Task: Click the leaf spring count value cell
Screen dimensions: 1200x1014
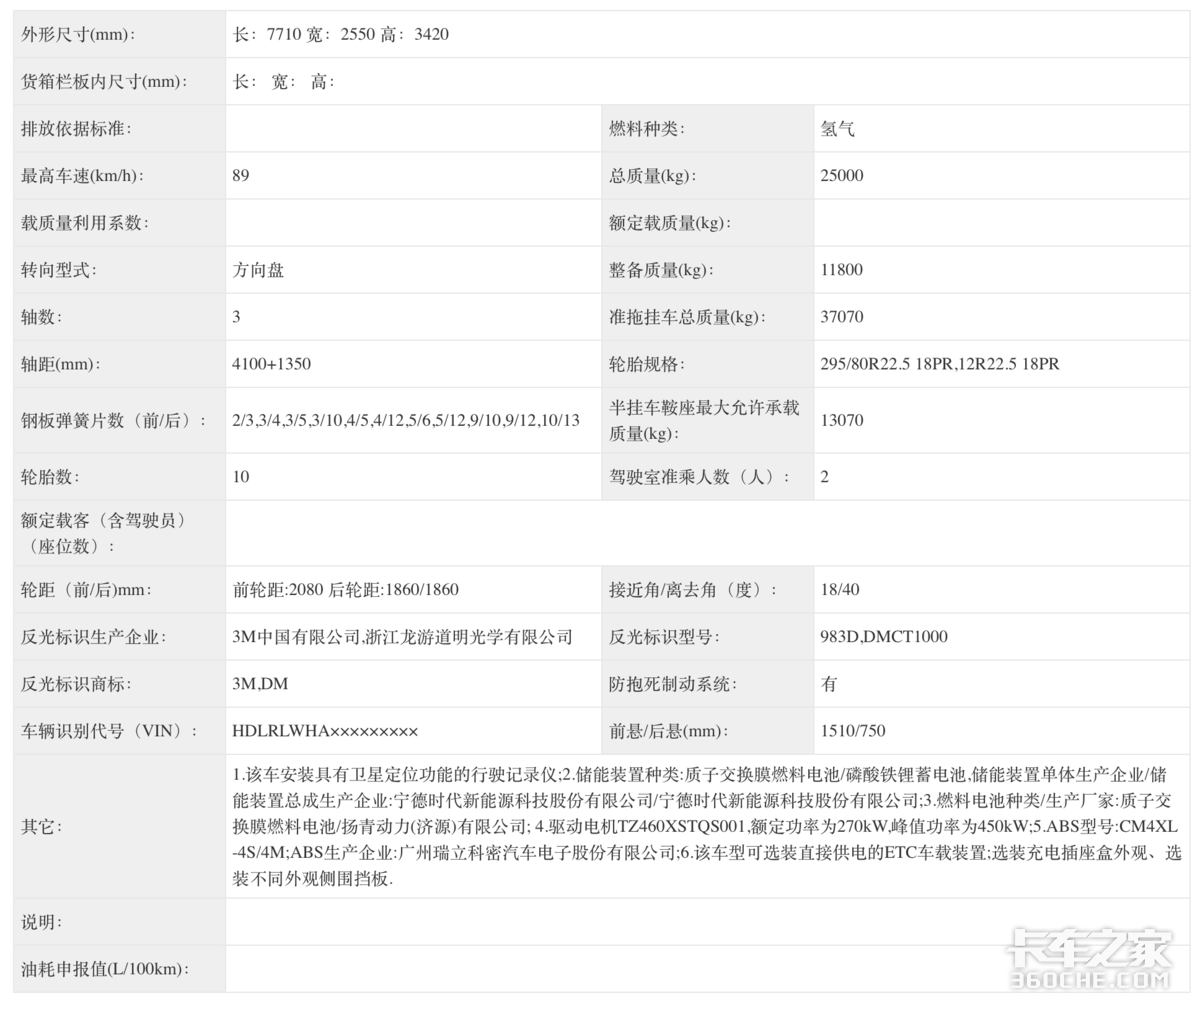Action: [x=405, y=420]
